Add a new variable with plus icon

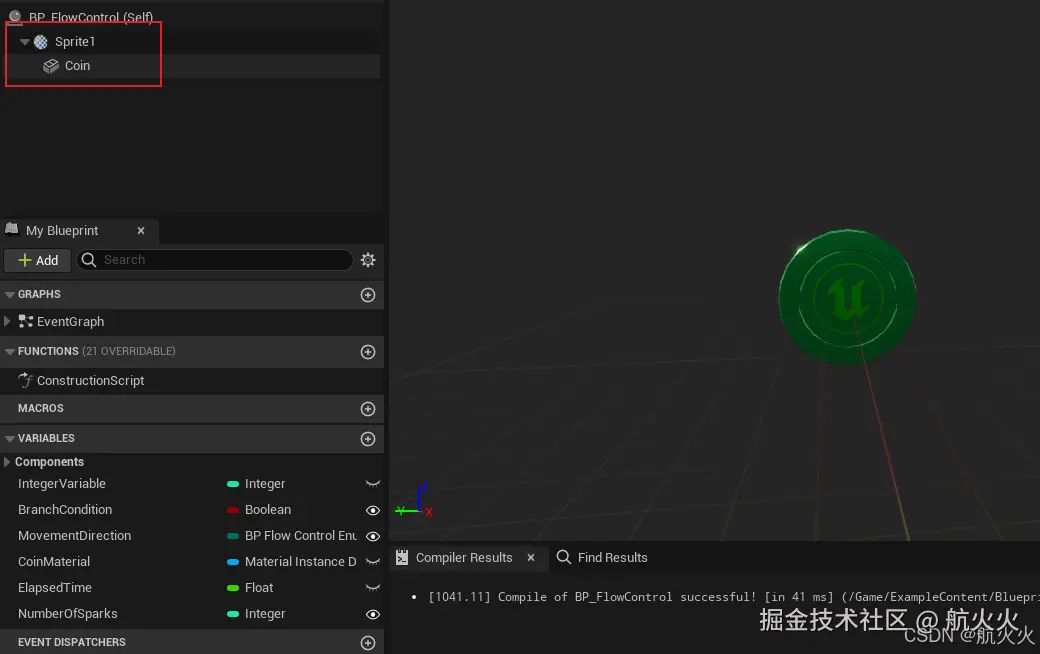tap(368, 439)
